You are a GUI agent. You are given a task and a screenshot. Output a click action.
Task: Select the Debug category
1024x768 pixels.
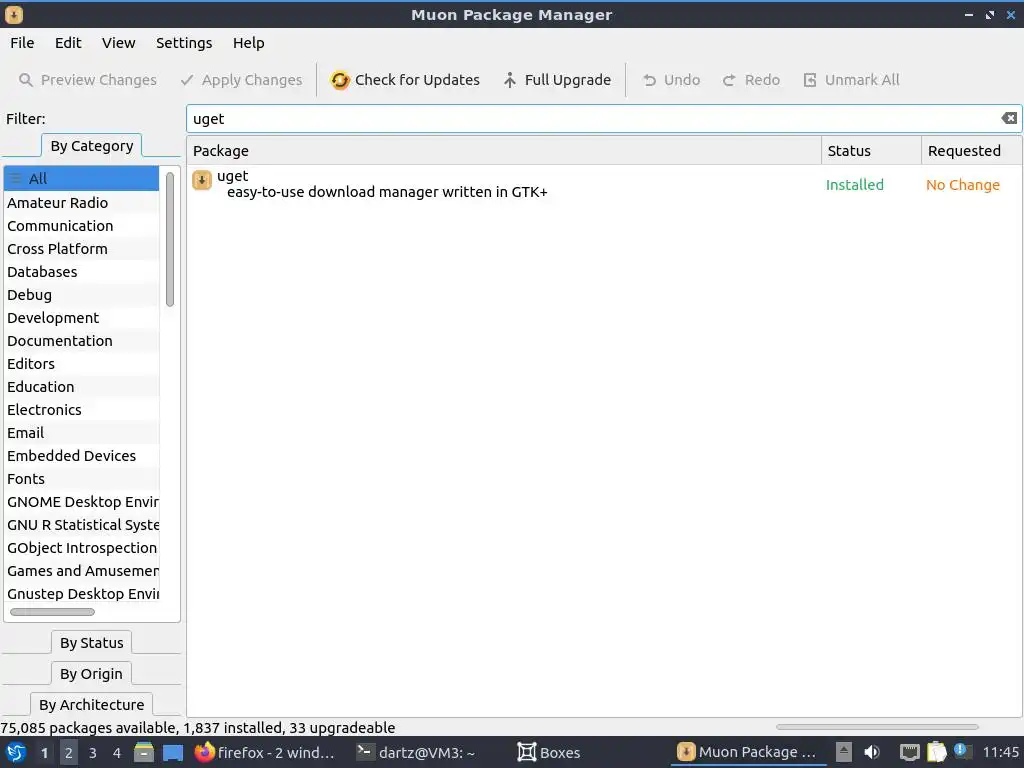click(81, 295)
